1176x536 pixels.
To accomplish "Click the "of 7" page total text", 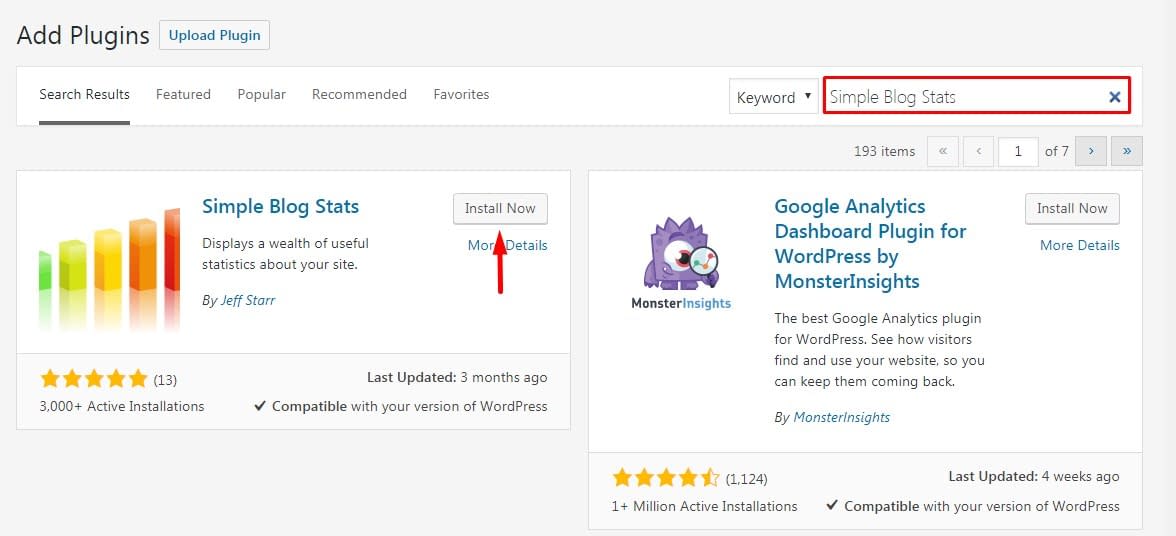I will click(1057, 151).
